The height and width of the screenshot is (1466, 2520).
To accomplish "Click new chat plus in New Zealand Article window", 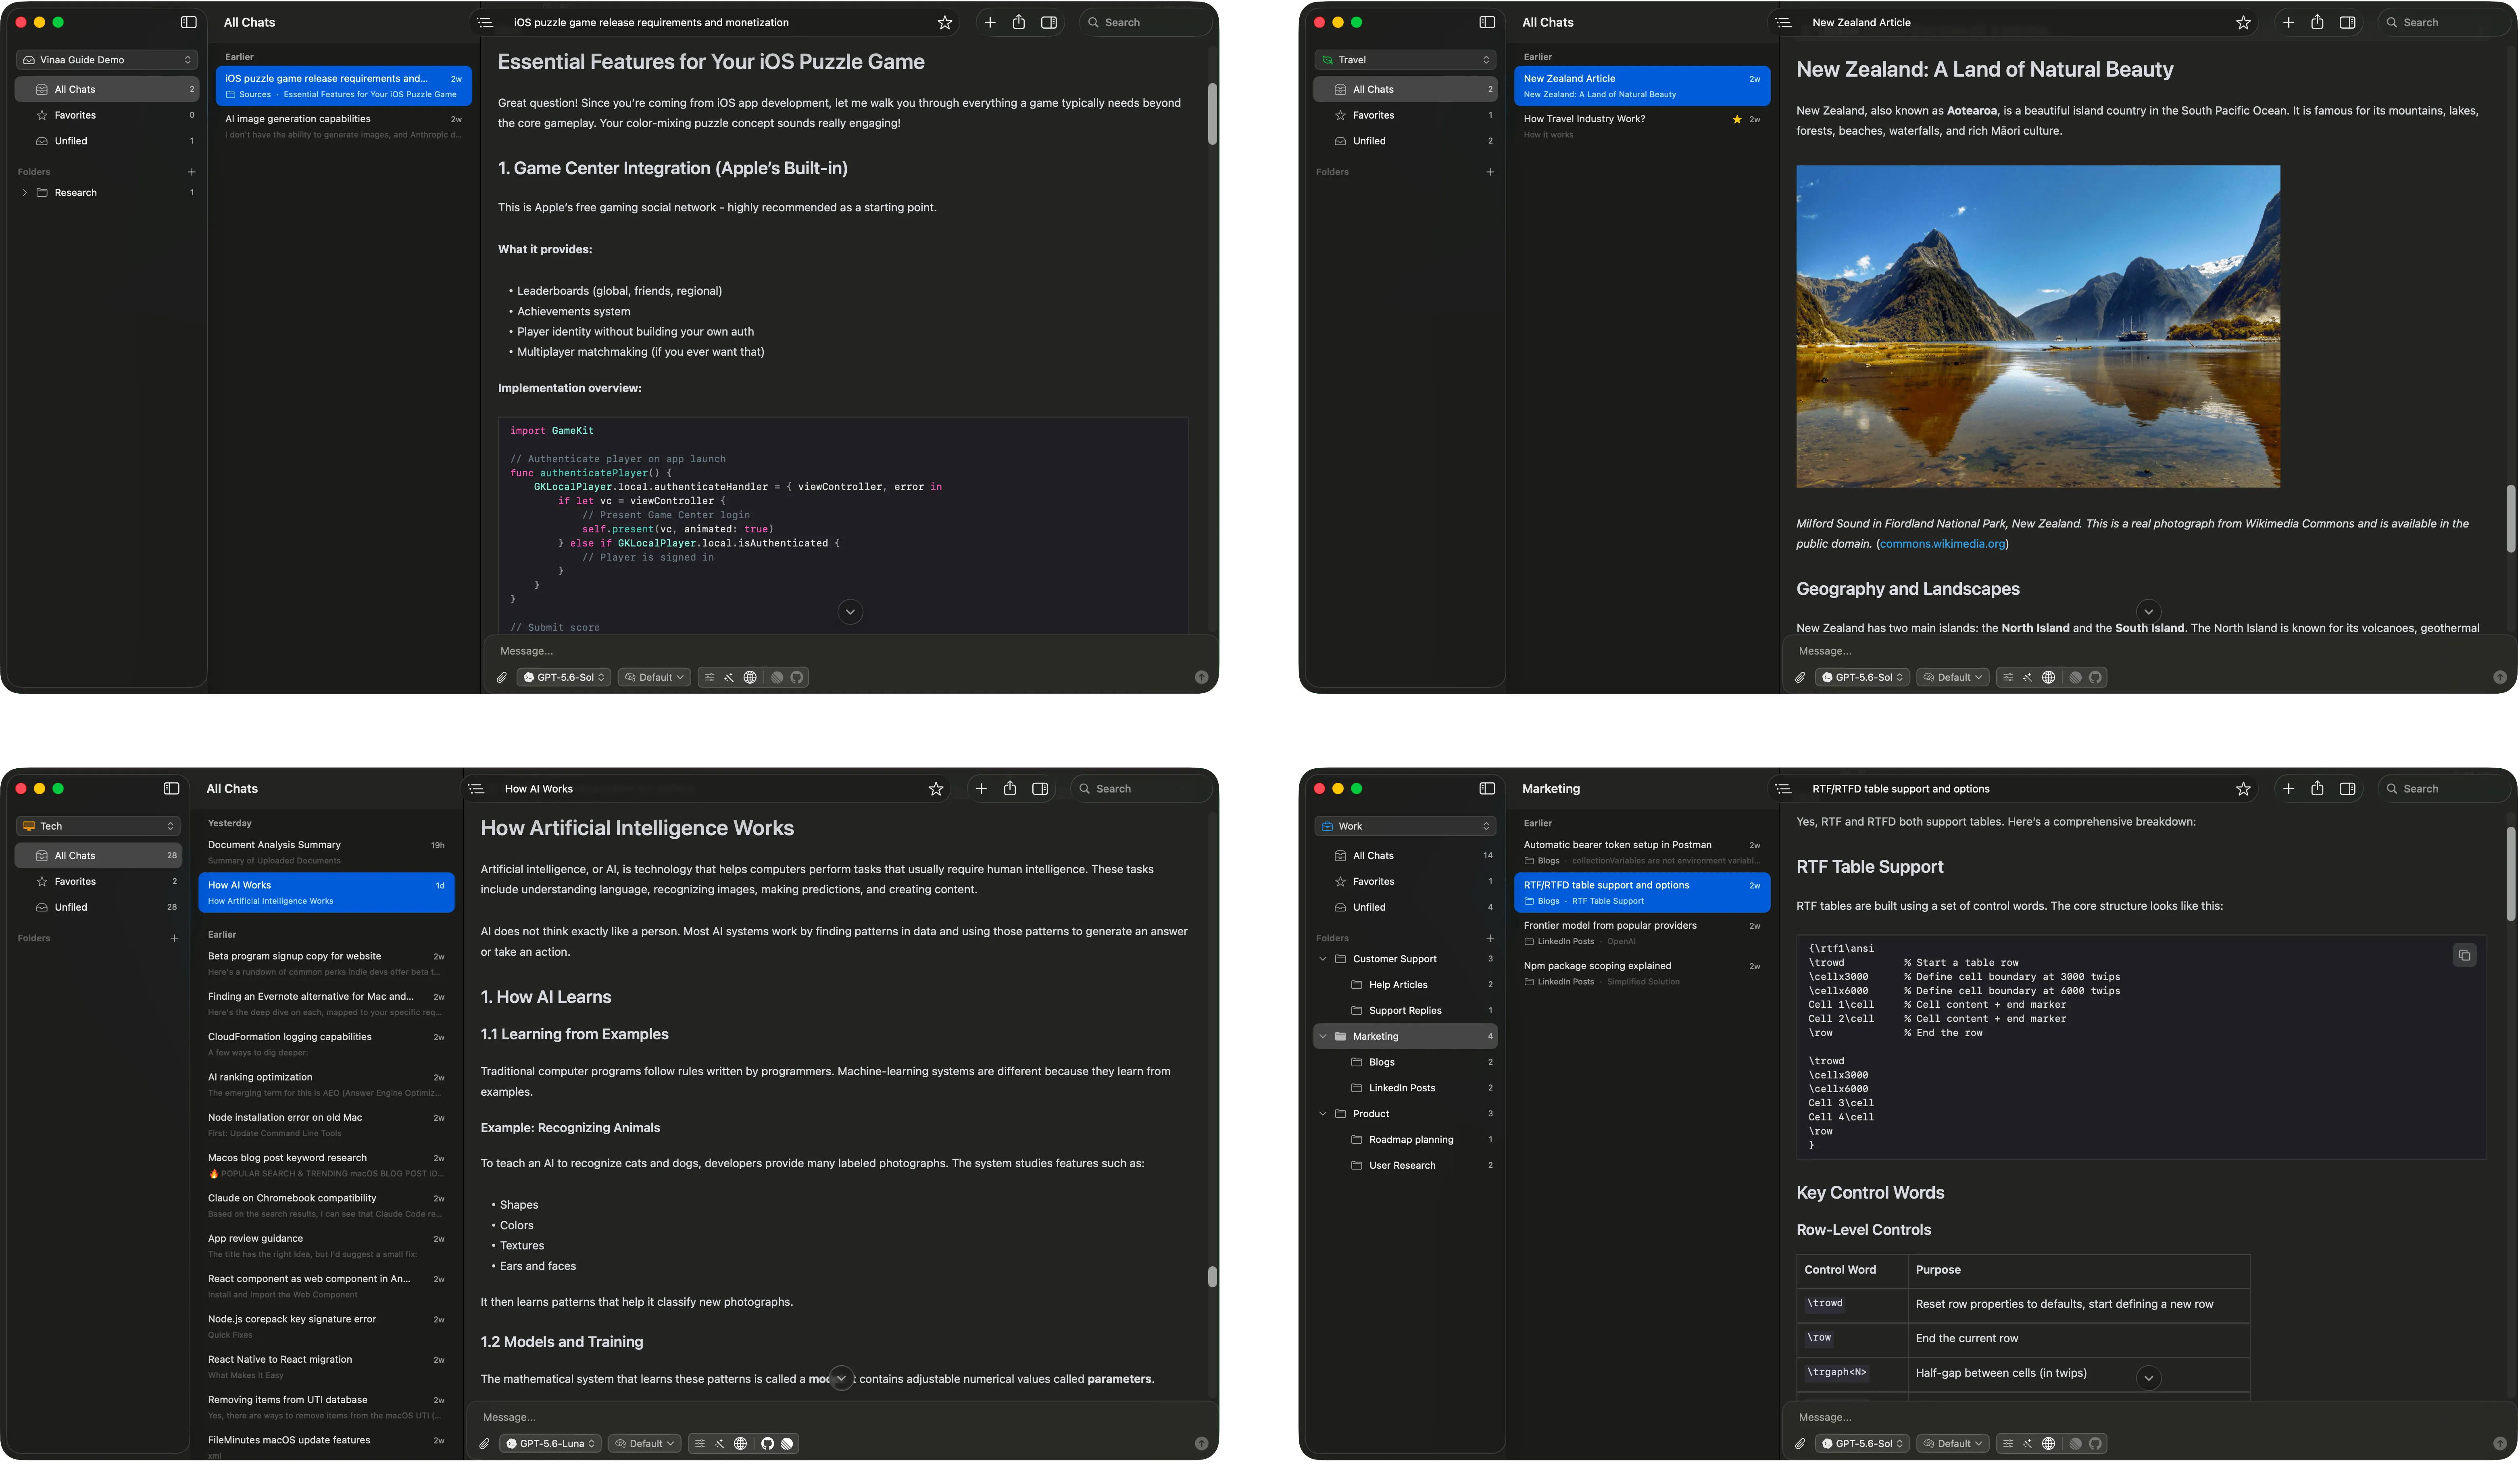I will click(x=2288, y=22).
